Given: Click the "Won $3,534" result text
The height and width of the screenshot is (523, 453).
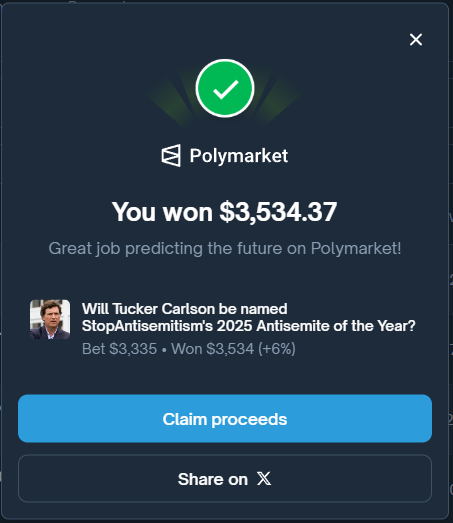Looking at the screenshot, I should coord(212,349).
